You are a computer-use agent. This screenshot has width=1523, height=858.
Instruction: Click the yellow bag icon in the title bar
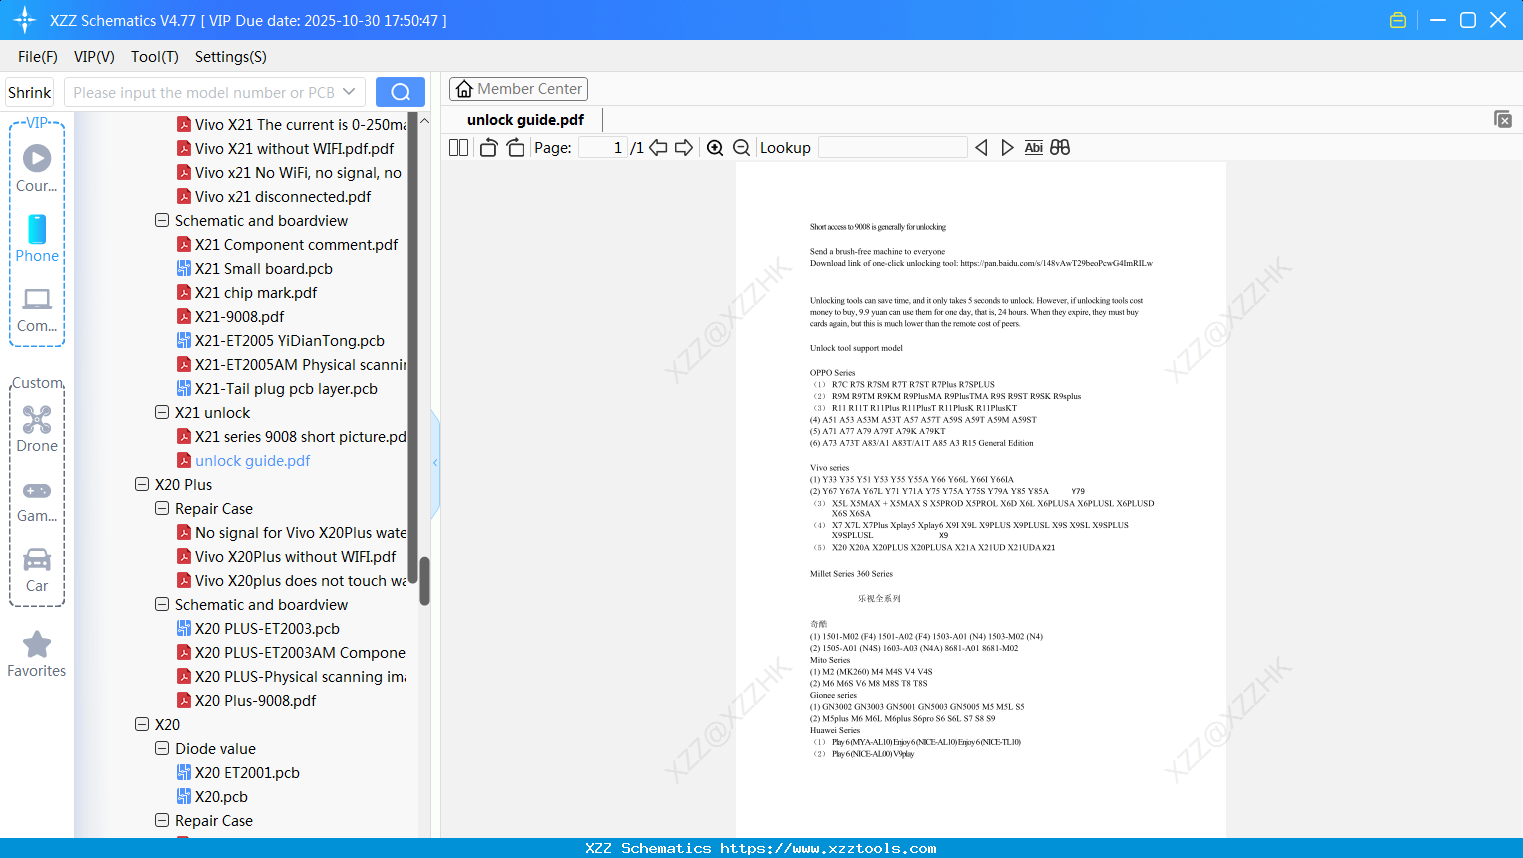tap(1398, 20)
